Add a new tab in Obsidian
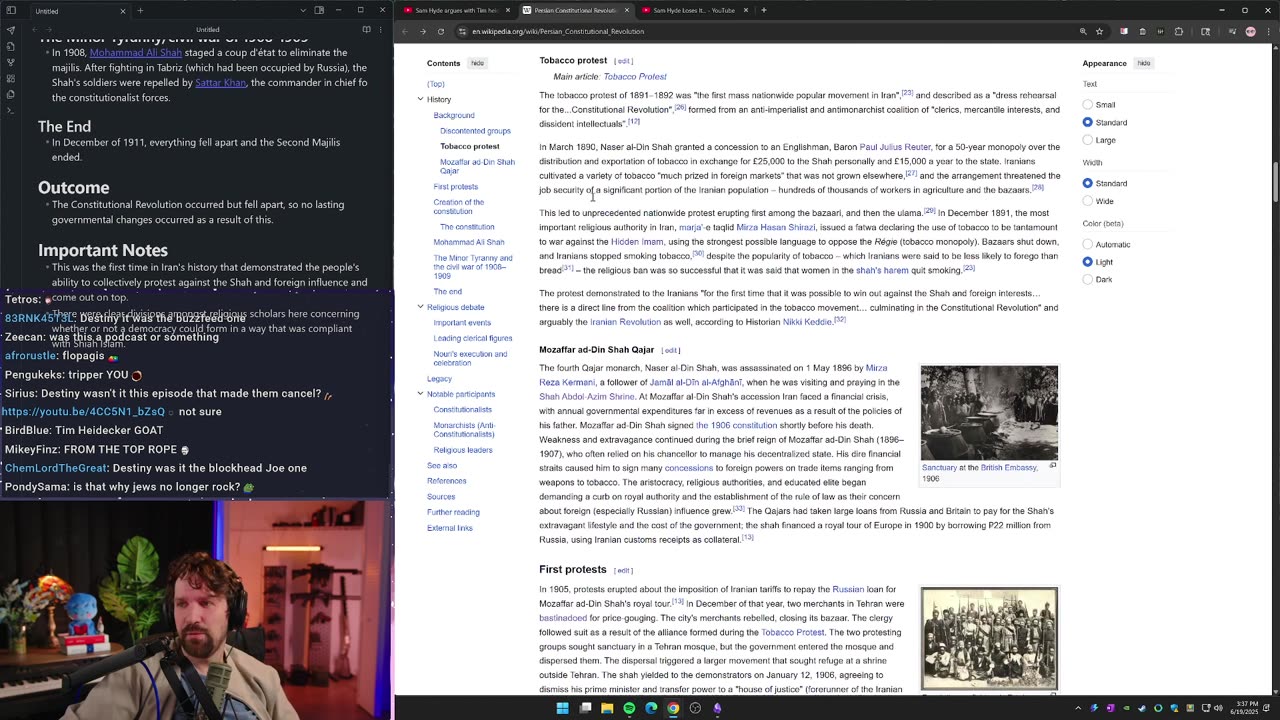Image resolution: width=1280 pixels, height=720 pixels. coord(140,11)
